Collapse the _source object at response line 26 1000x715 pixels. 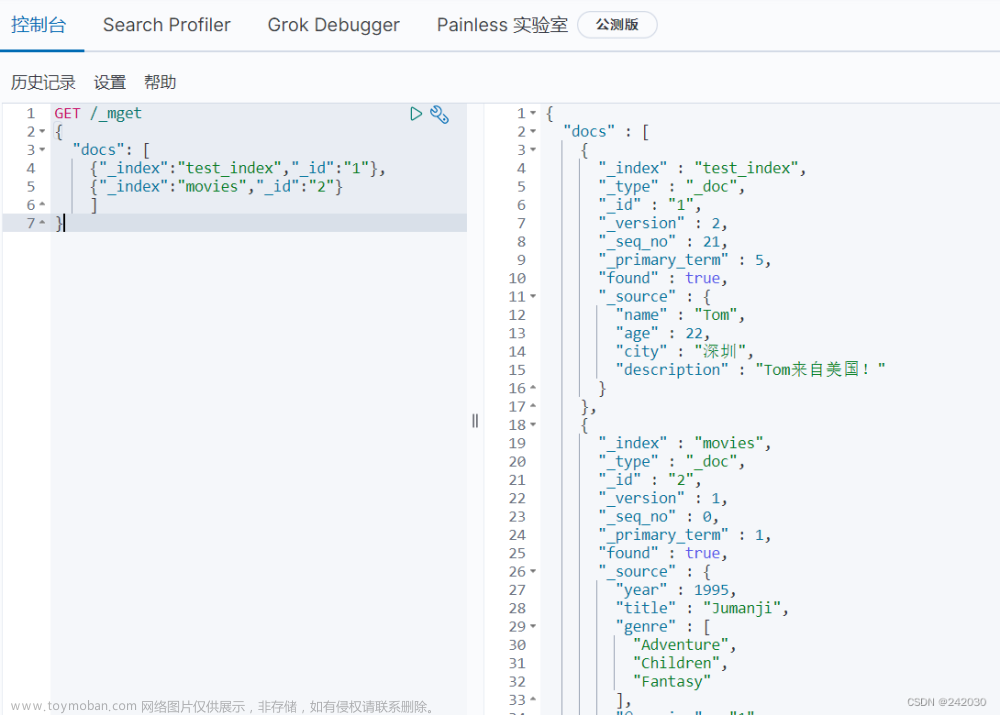pos(533,571)
